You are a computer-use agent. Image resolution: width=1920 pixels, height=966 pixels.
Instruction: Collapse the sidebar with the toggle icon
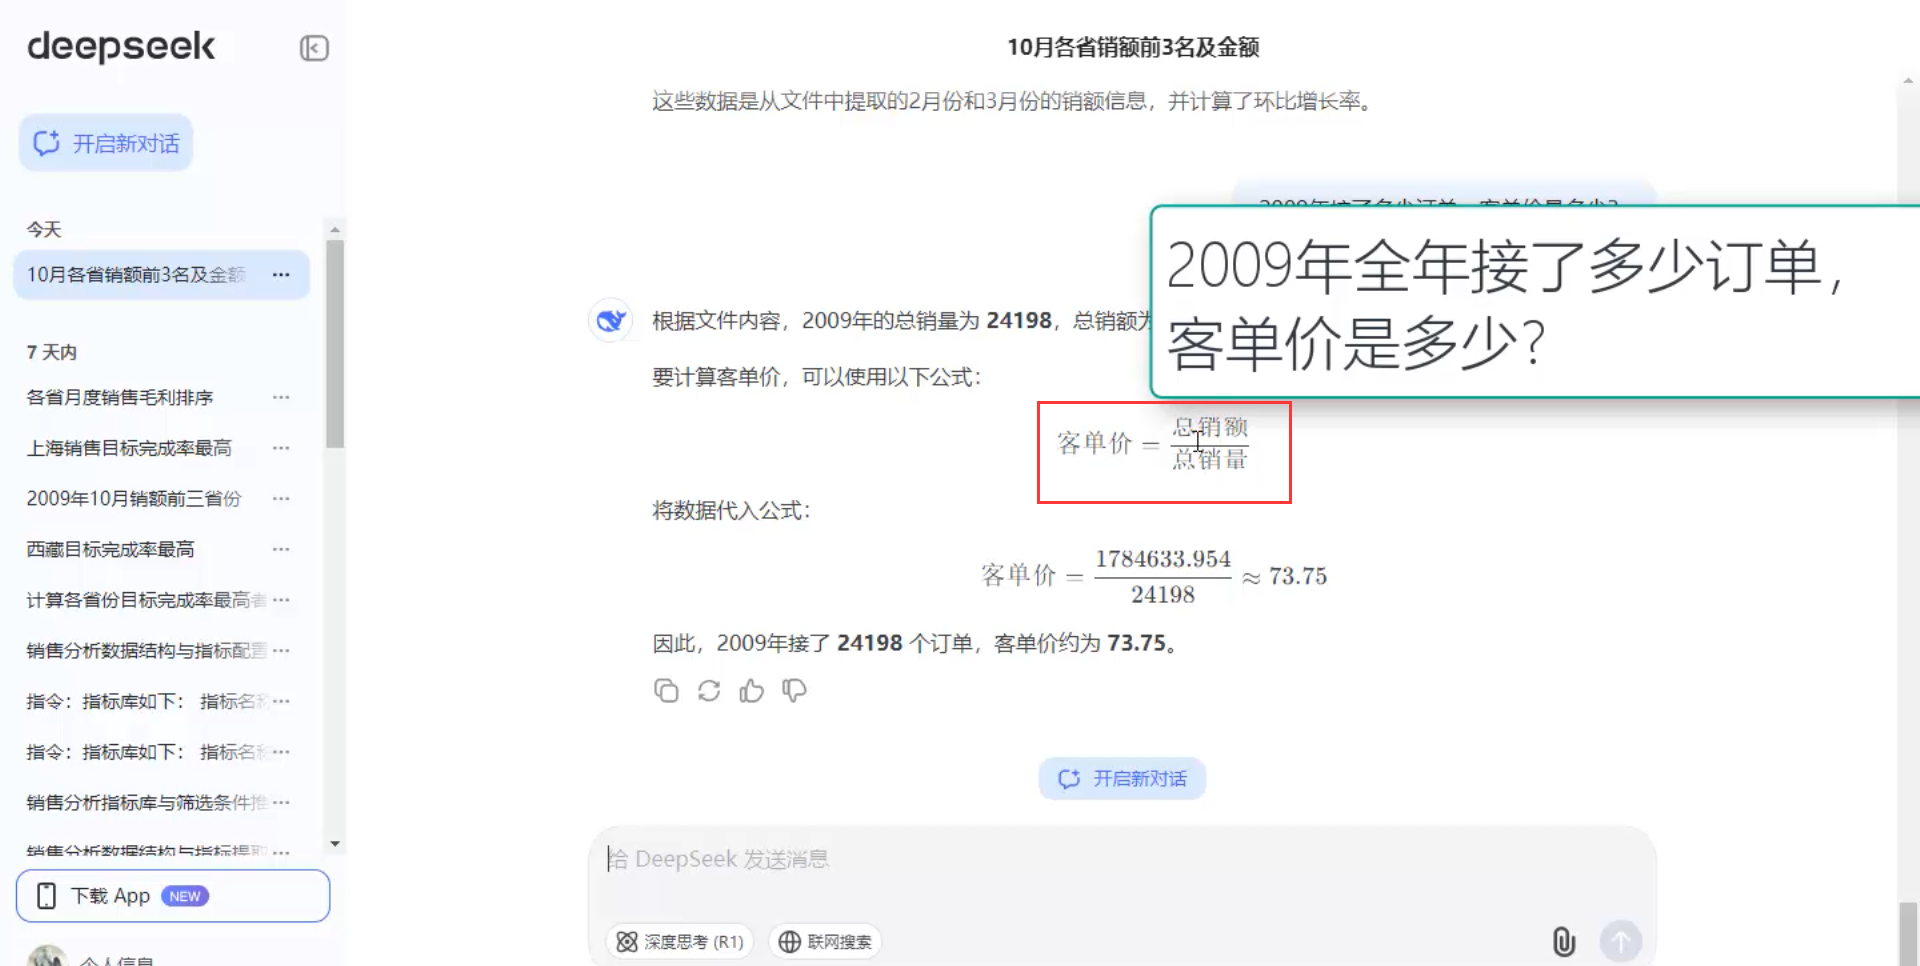tap(314, 48)
